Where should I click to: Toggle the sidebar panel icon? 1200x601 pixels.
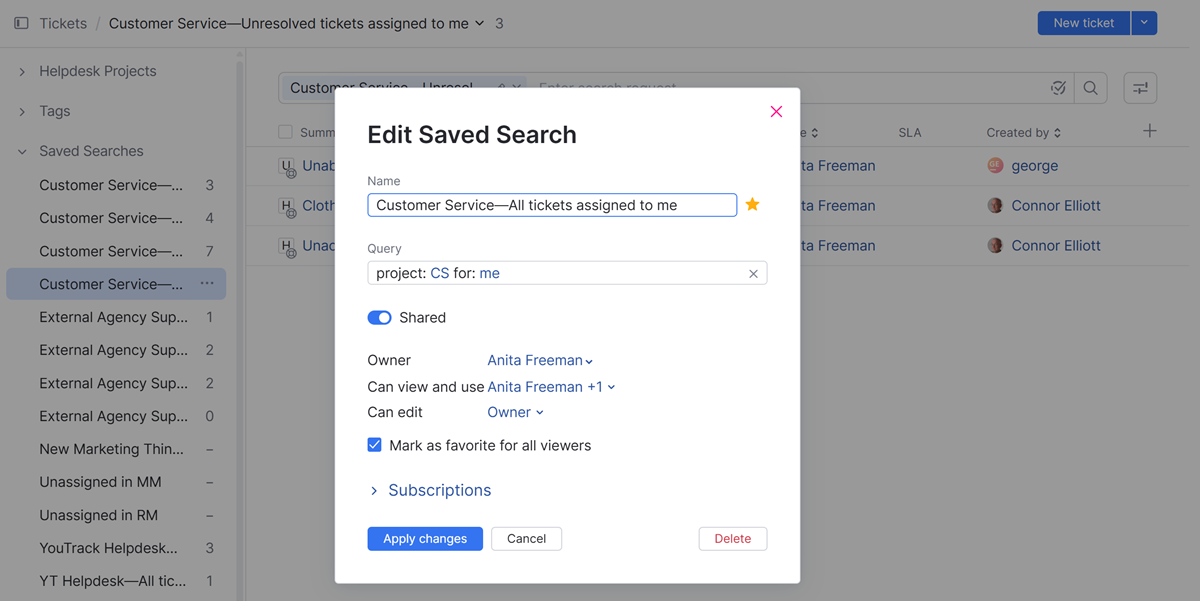[21, 23]
